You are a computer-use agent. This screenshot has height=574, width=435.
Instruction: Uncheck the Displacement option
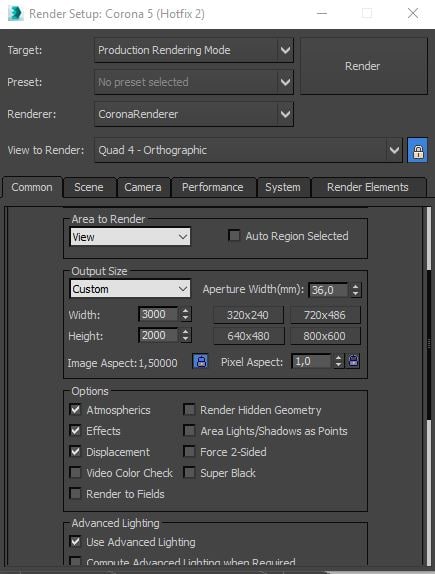tap(75, 451)
